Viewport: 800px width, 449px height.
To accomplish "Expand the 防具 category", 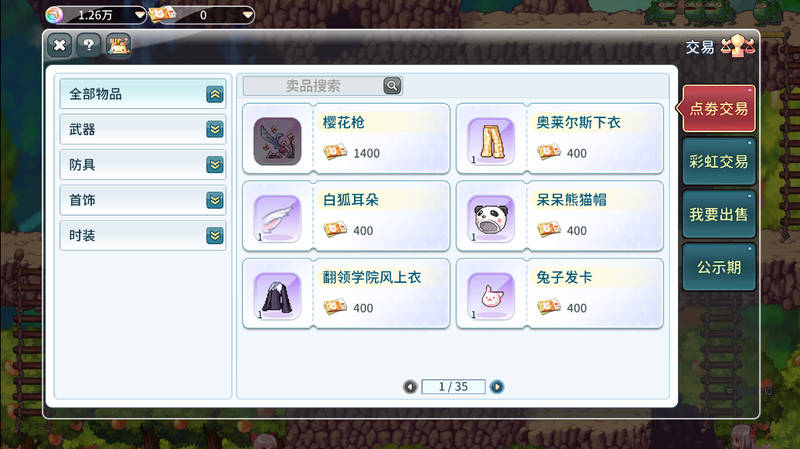I will coord(215,165).
